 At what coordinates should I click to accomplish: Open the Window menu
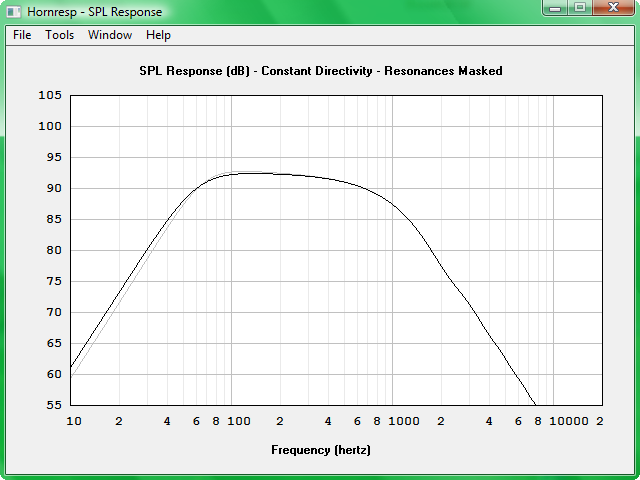pos(110,35)
